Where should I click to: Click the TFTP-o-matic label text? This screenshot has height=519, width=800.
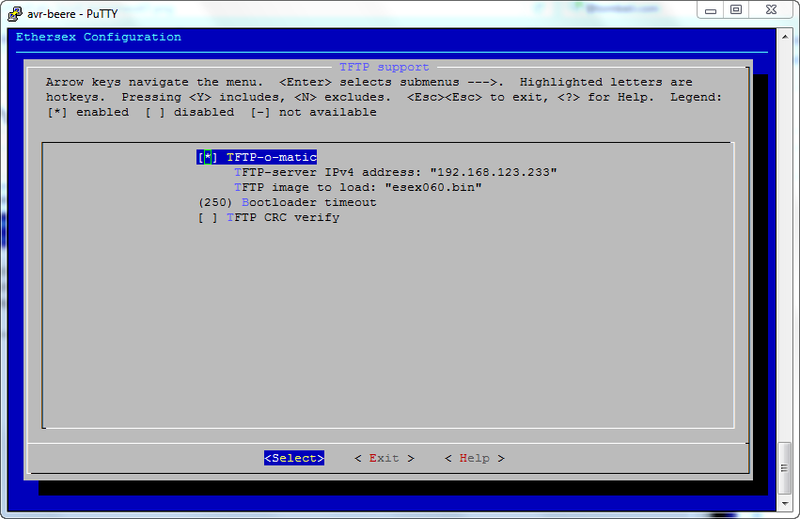coord(271,157)
